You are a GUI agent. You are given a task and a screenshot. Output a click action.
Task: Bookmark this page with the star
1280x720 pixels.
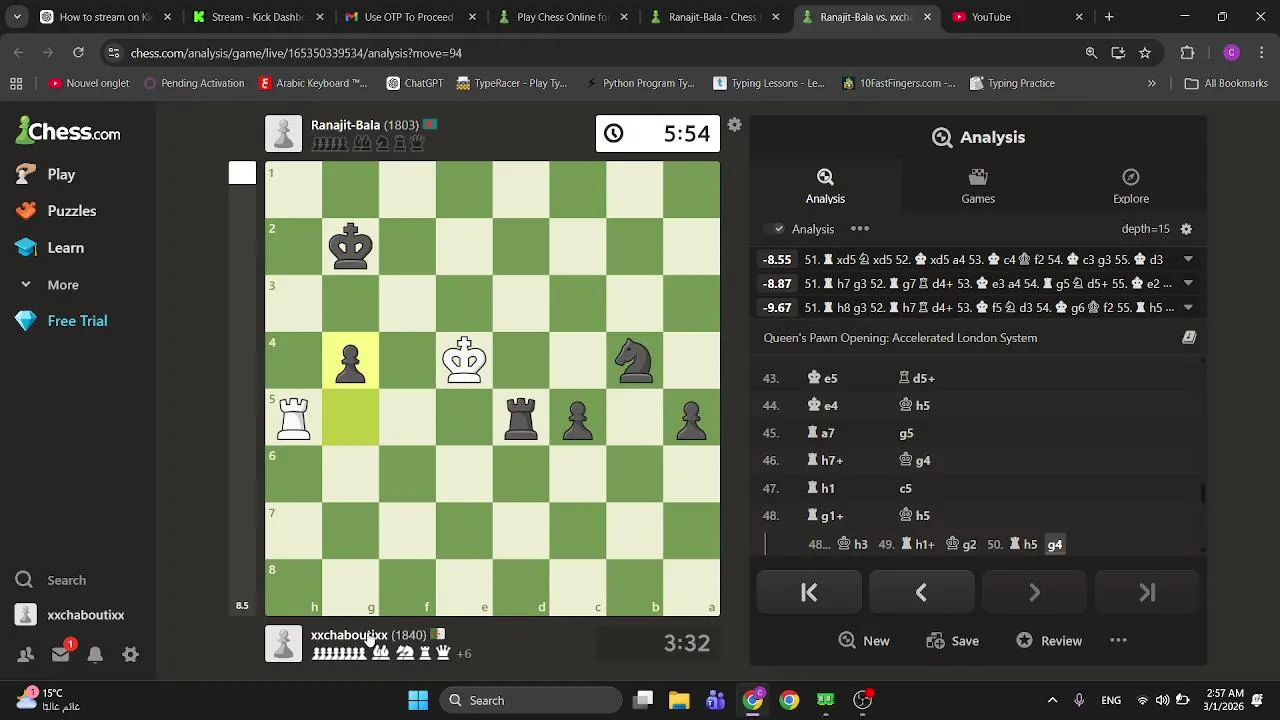point(1145,53)
